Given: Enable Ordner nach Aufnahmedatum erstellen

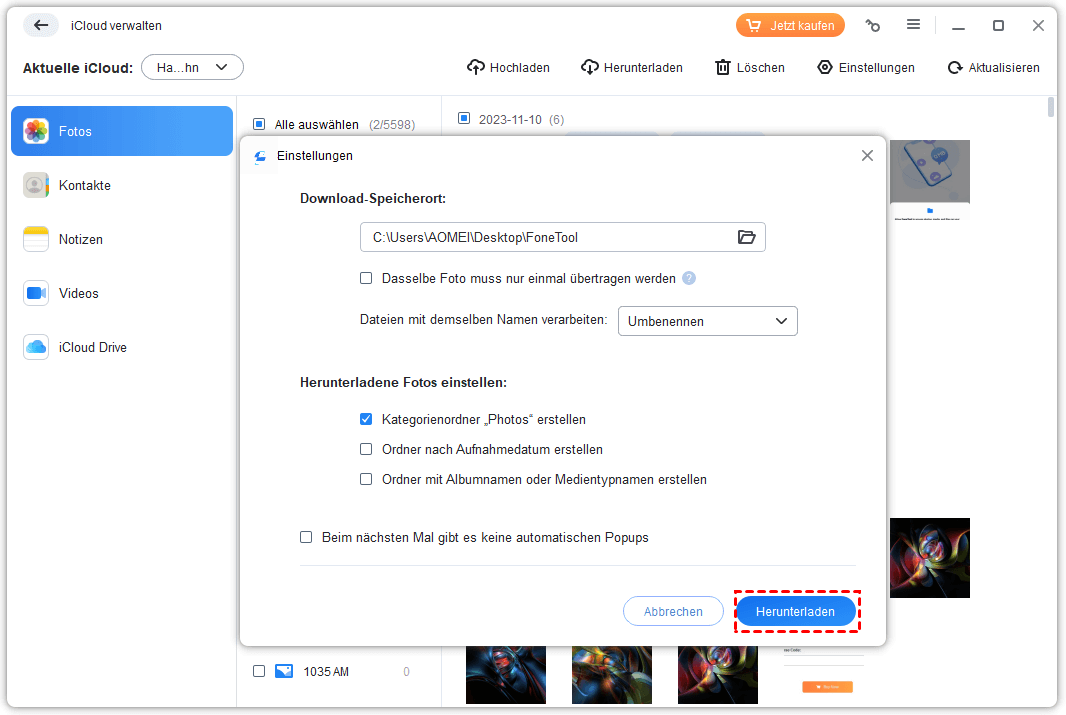Looking at the screenshot, I should pyautogui.click(x=366, y=450).
